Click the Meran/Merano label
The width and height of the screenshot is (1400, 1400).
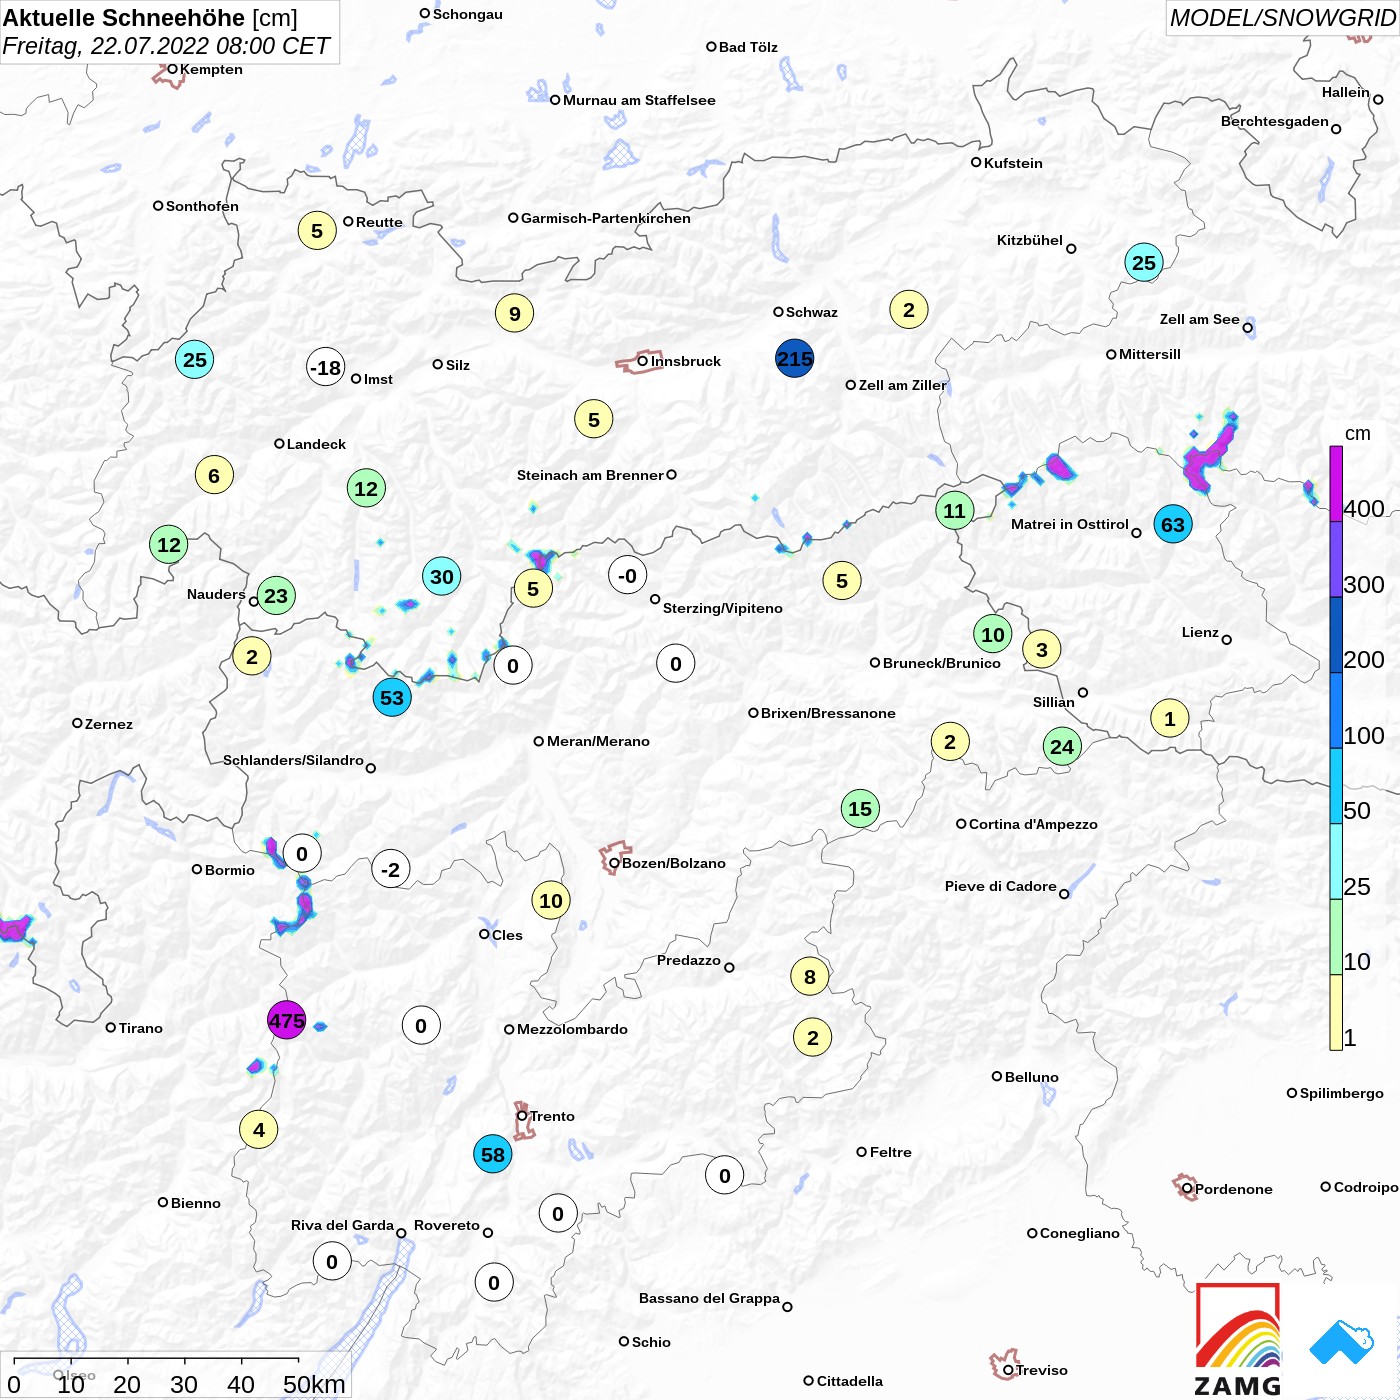point(598,741)
